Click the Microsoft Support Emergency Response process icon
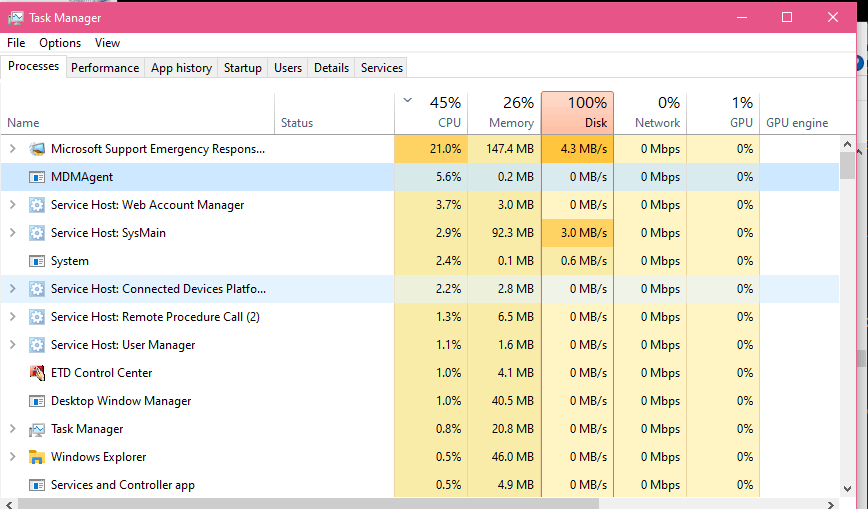 click(37, 149)
